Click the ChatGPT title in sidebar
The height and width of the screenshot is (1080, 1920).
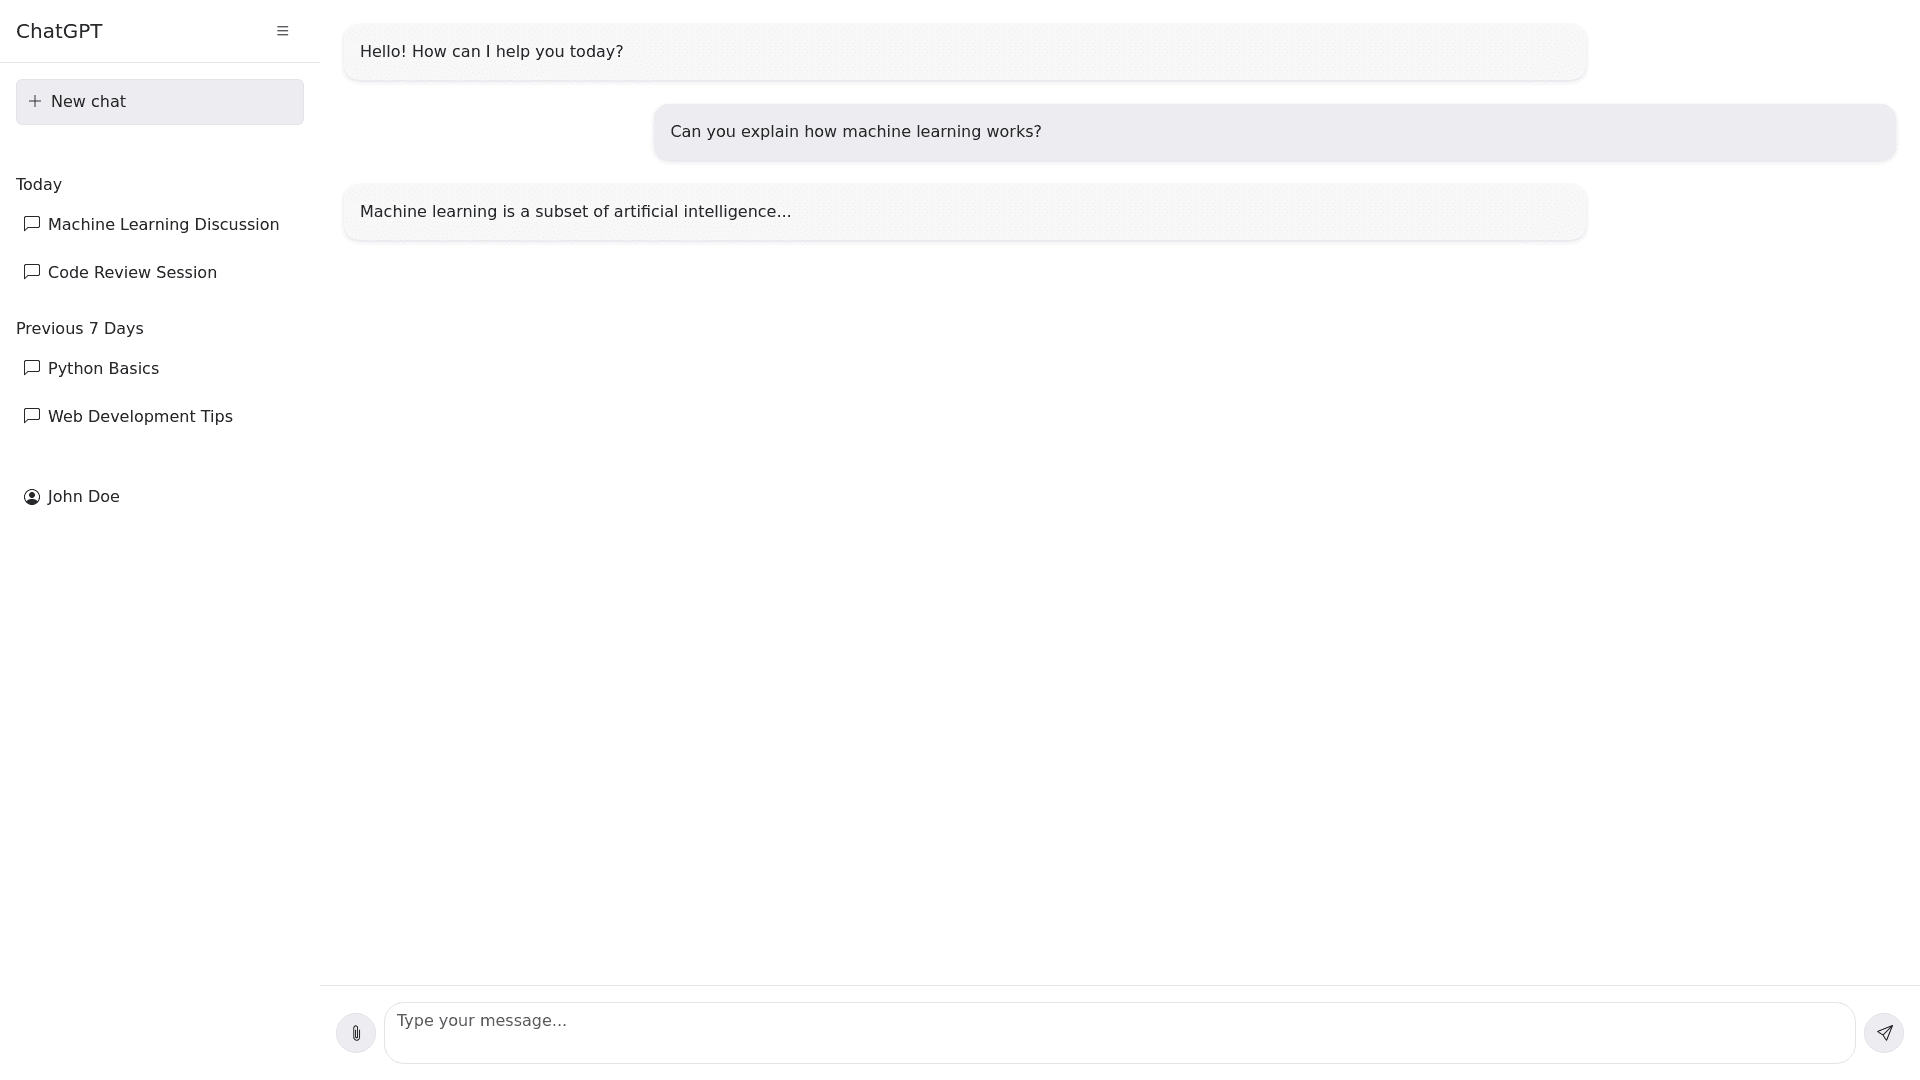[59, 31]
